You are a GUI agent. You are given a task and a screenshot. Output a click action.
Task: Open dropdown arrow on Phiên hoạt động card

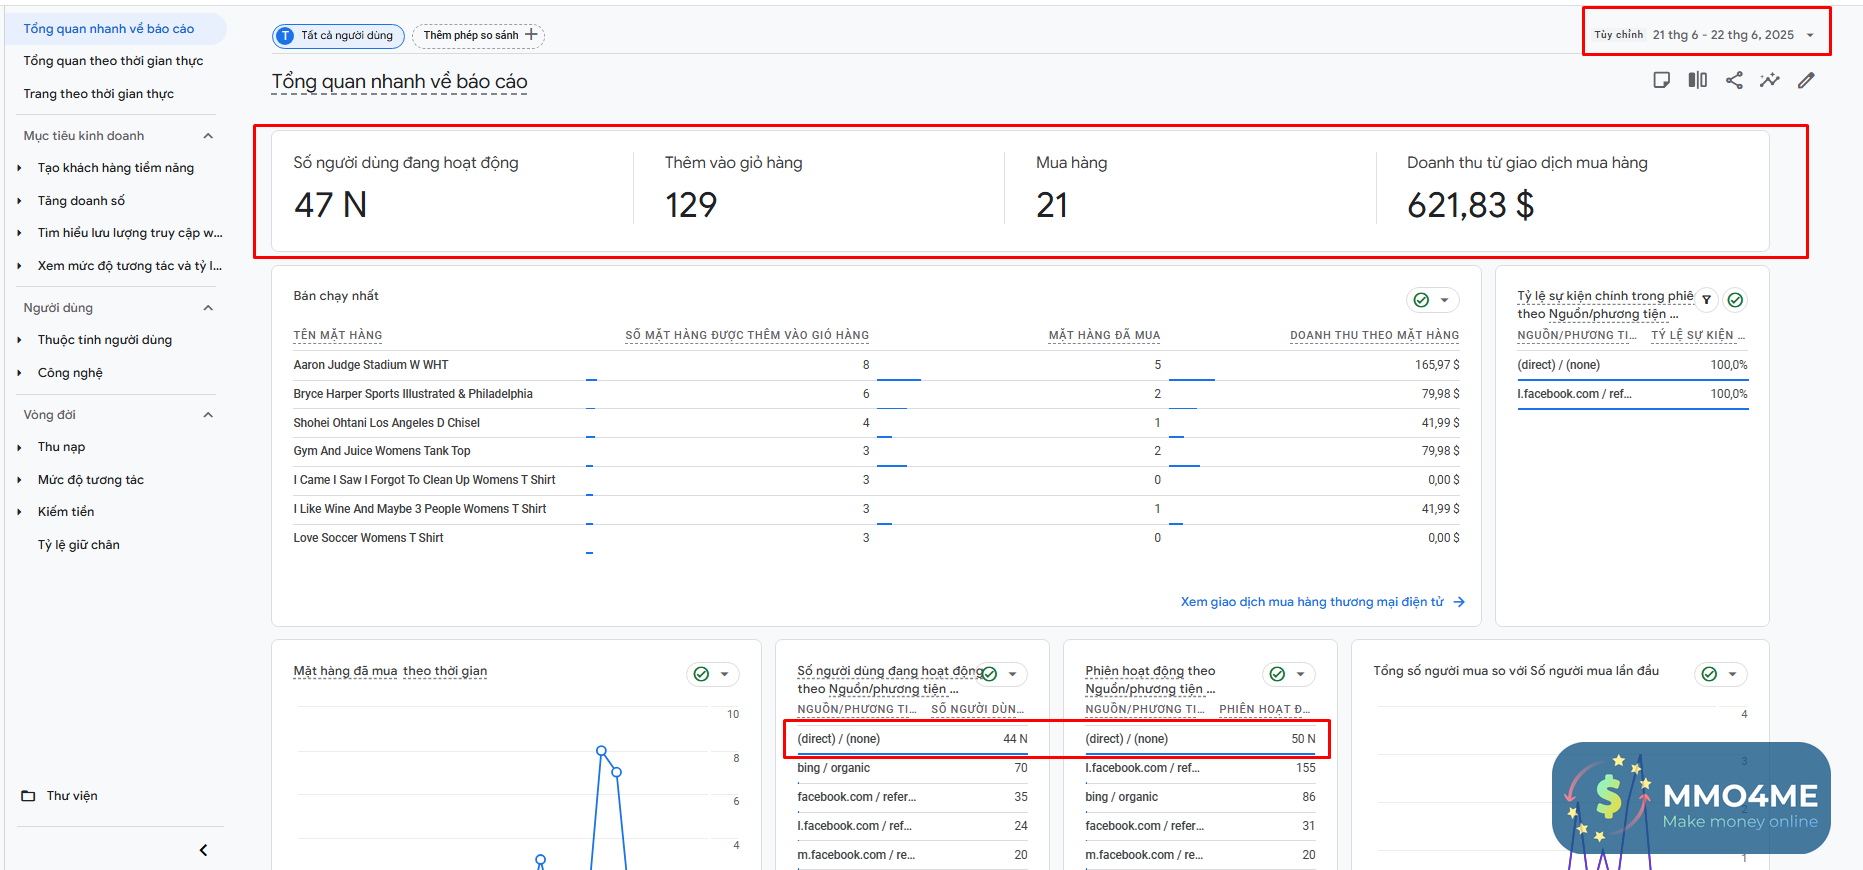coord(1300,674)
